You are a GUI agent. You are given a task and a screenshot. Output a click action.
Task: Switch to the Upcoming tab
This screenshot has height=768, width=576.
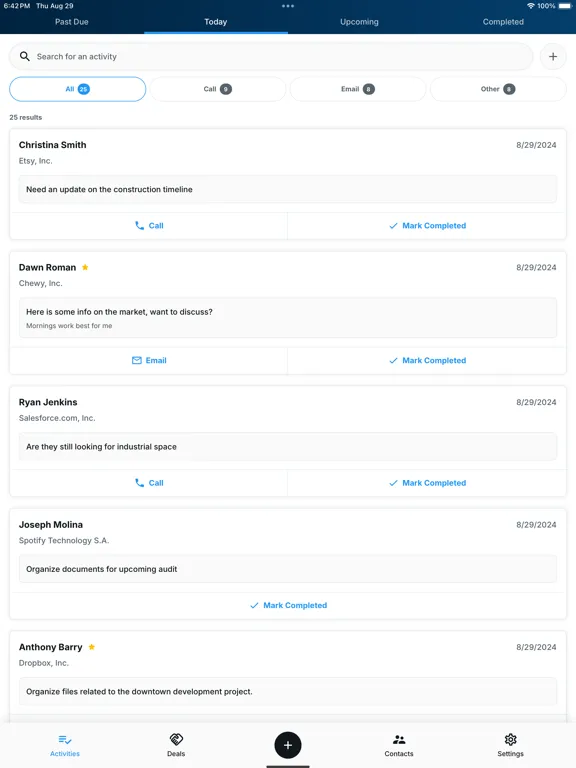point(360,22)
